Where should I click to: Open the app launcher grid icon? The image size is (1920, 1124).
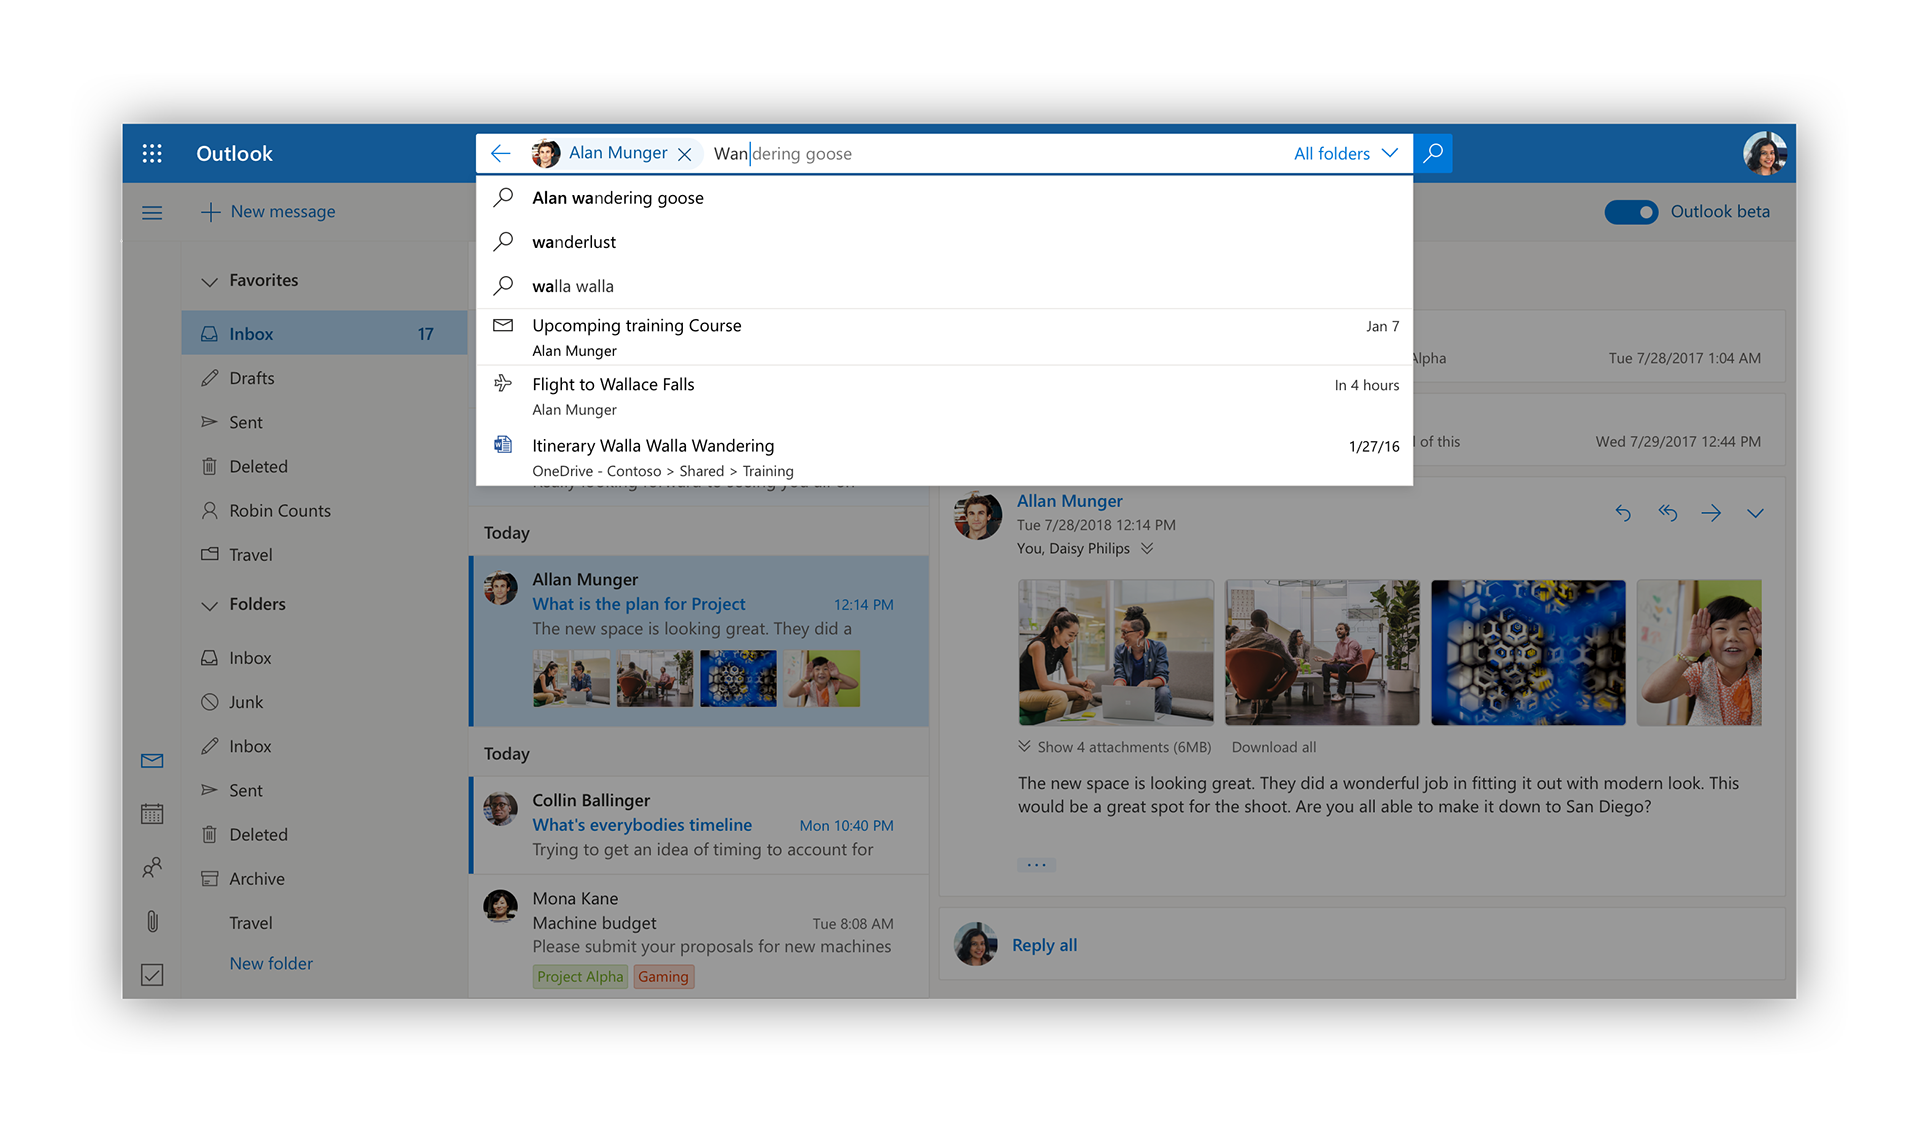(x=152, y=153)
